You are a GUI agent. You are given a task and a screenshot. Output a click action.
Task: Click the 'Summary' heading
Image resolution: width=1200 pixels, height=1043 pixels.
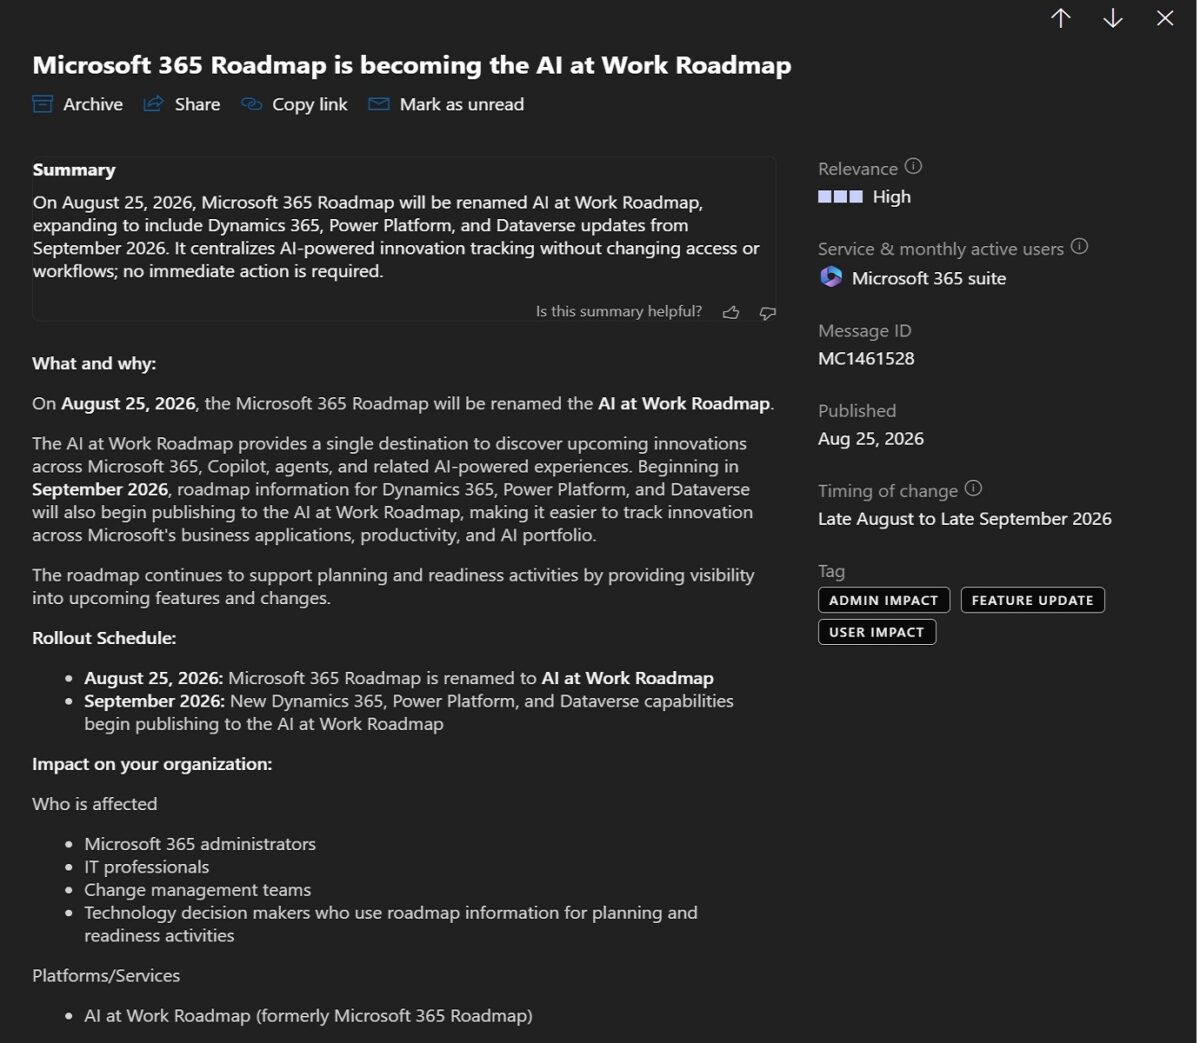(x=74, y=169)
